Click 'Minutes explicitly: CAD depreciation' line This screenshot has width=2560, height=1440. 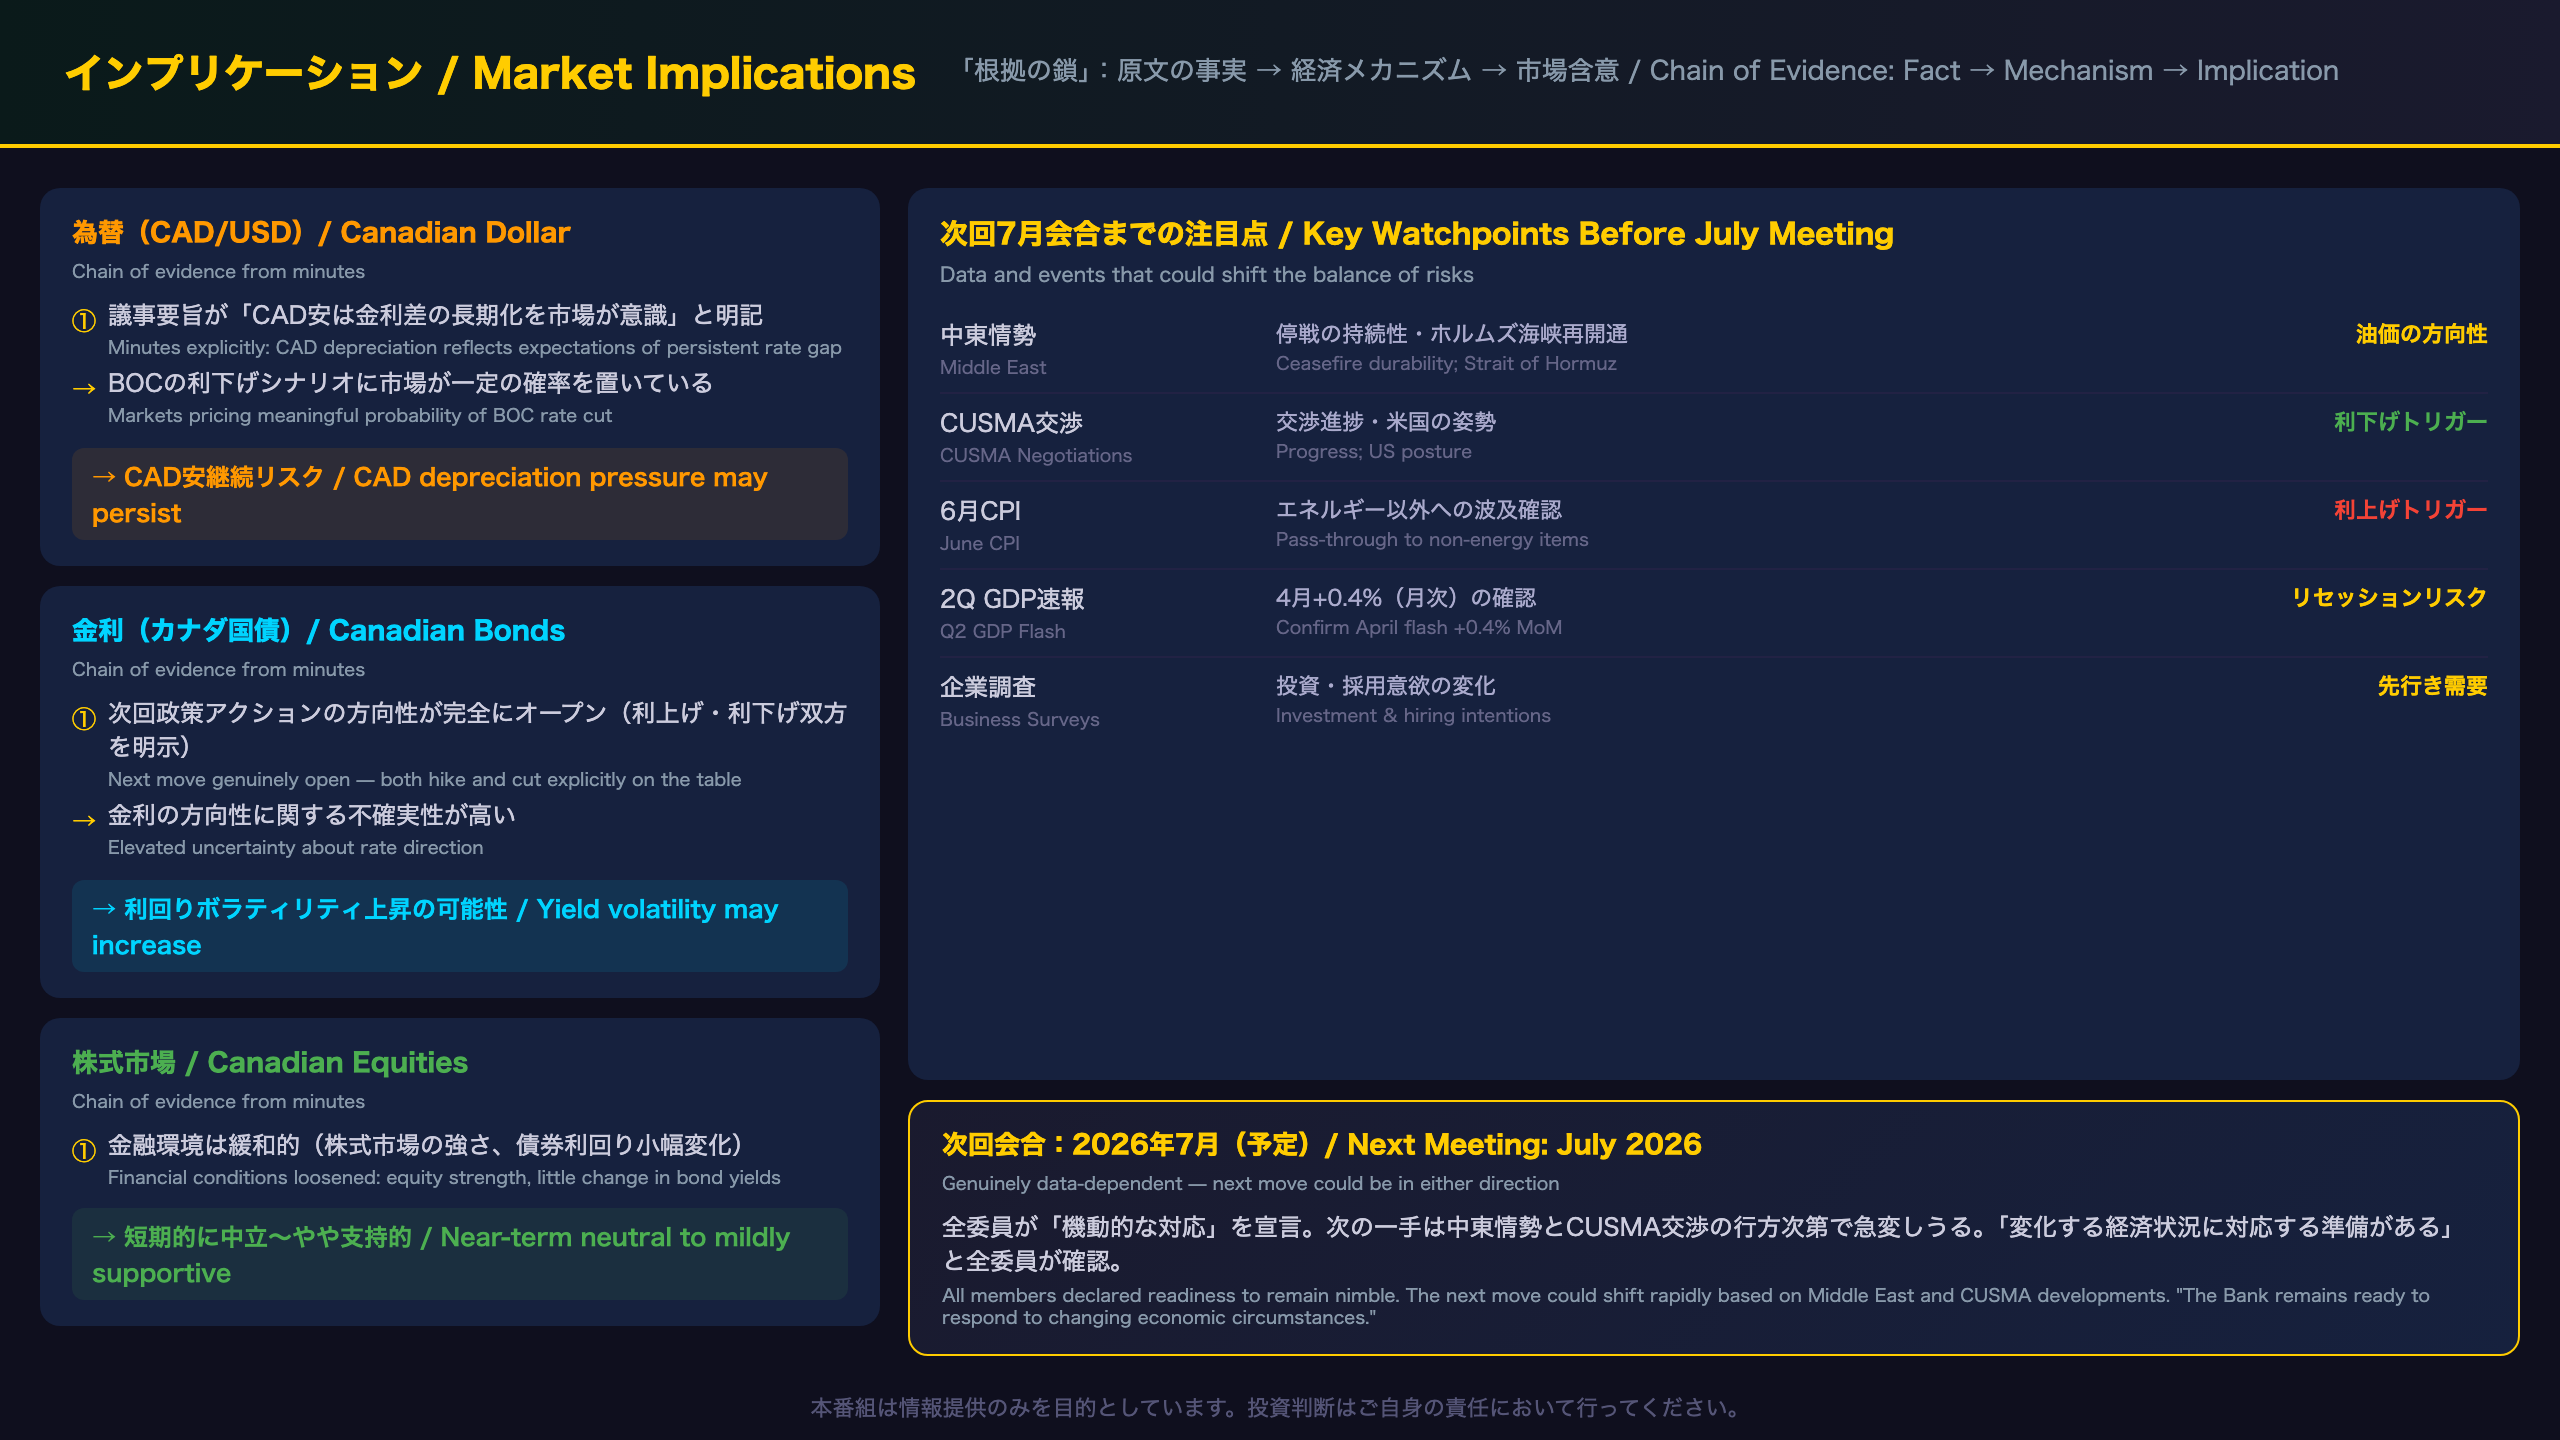click(x=475, y=347)
